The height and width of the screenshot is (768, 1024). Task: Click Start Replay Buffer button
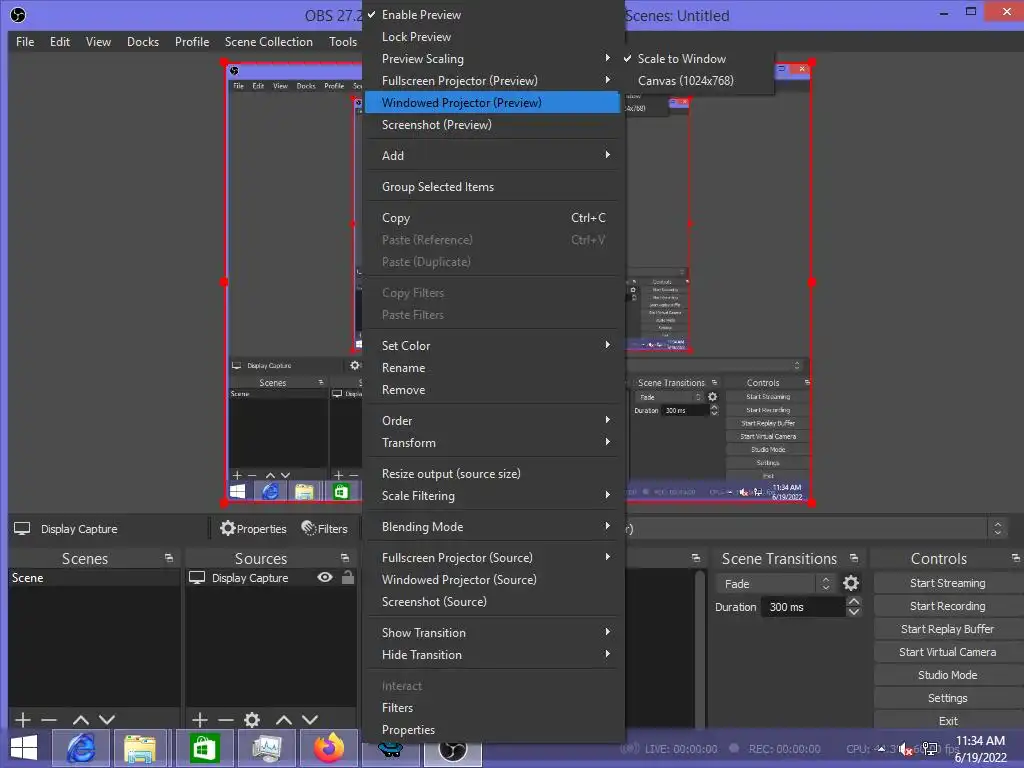click(x=948, y=629)
